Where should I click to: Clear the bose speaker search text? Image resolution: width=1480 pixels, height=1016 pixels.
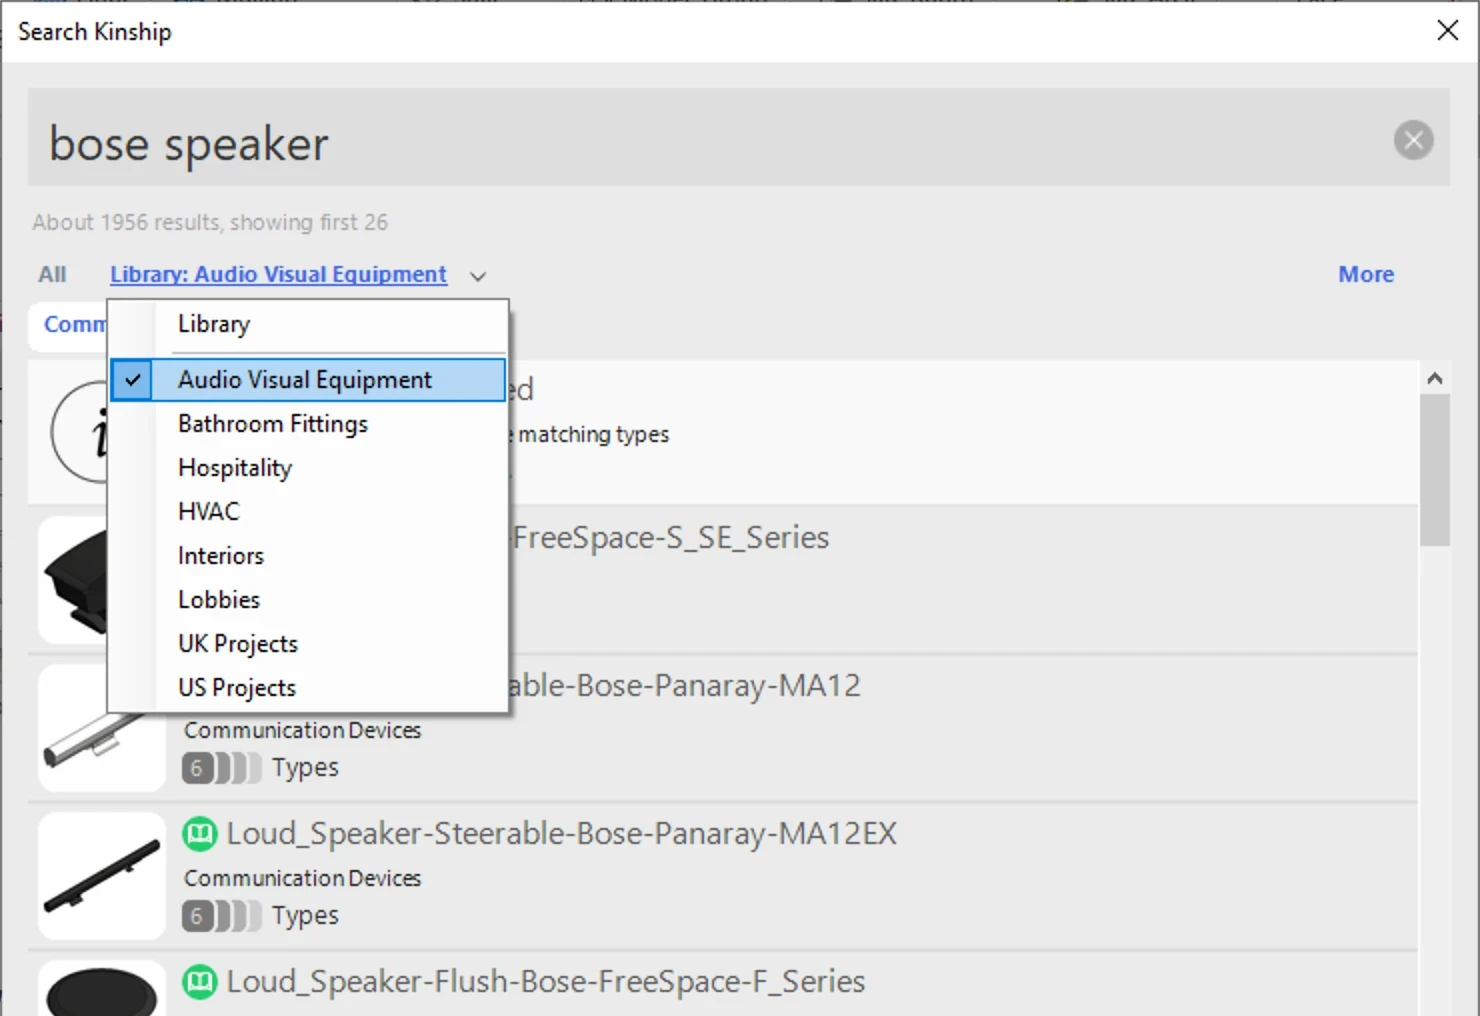(1413, 140)
